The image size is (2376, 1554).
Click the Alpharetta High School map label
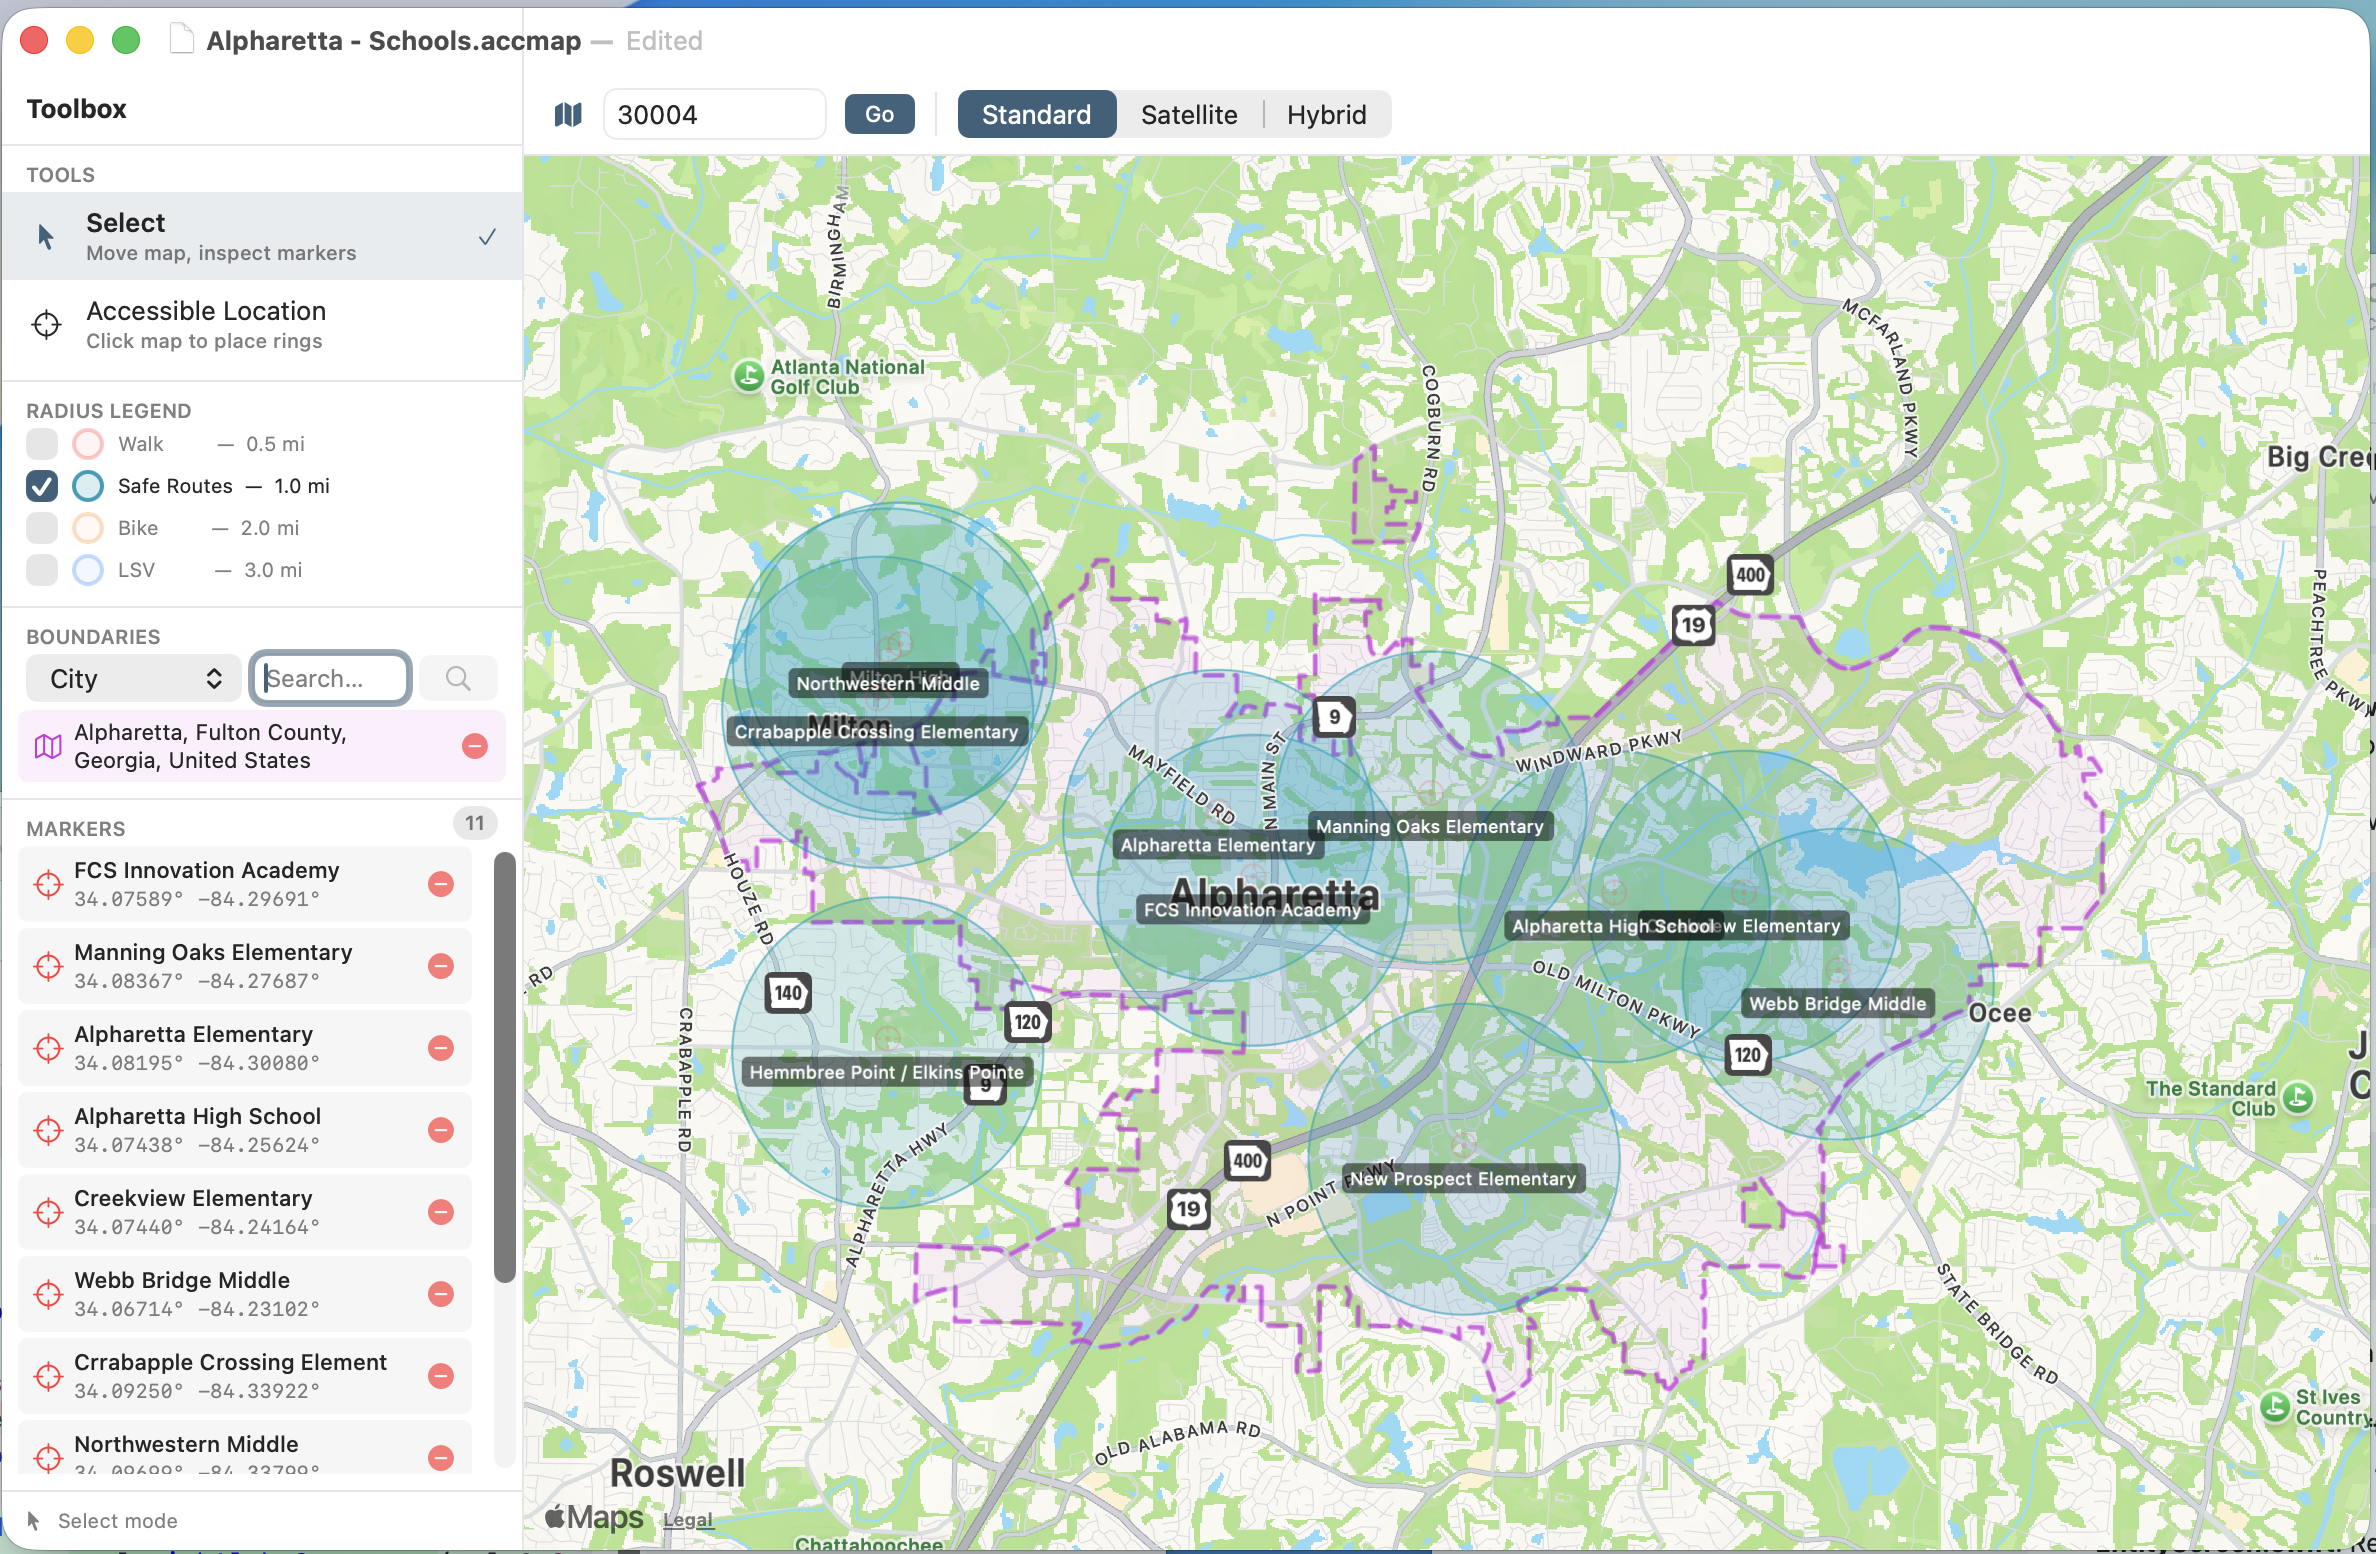(1612, 927)
